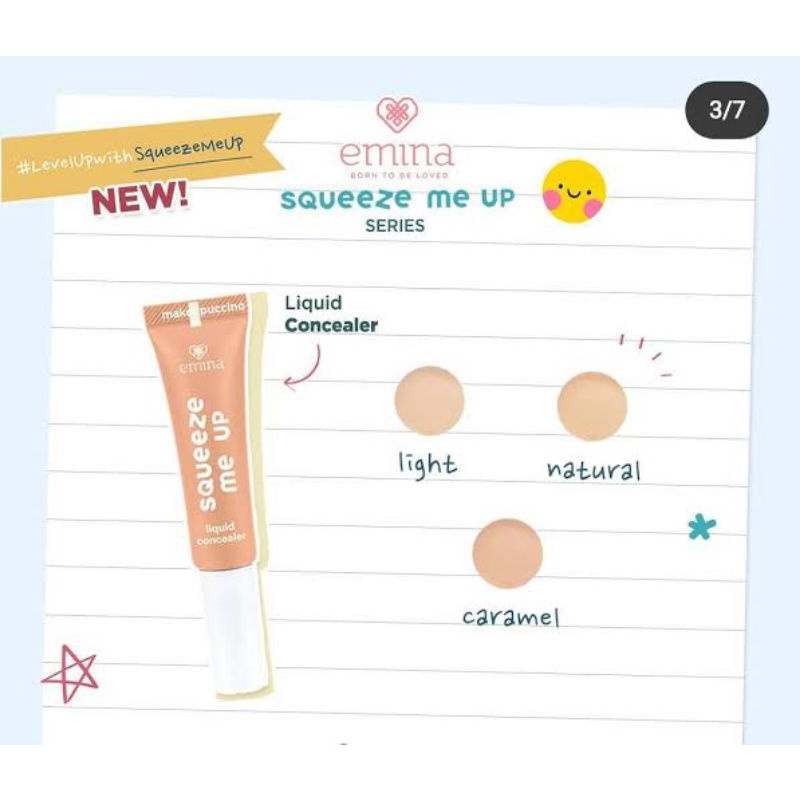
Task: Click the Emina heart logo icon
Action: 397,116
